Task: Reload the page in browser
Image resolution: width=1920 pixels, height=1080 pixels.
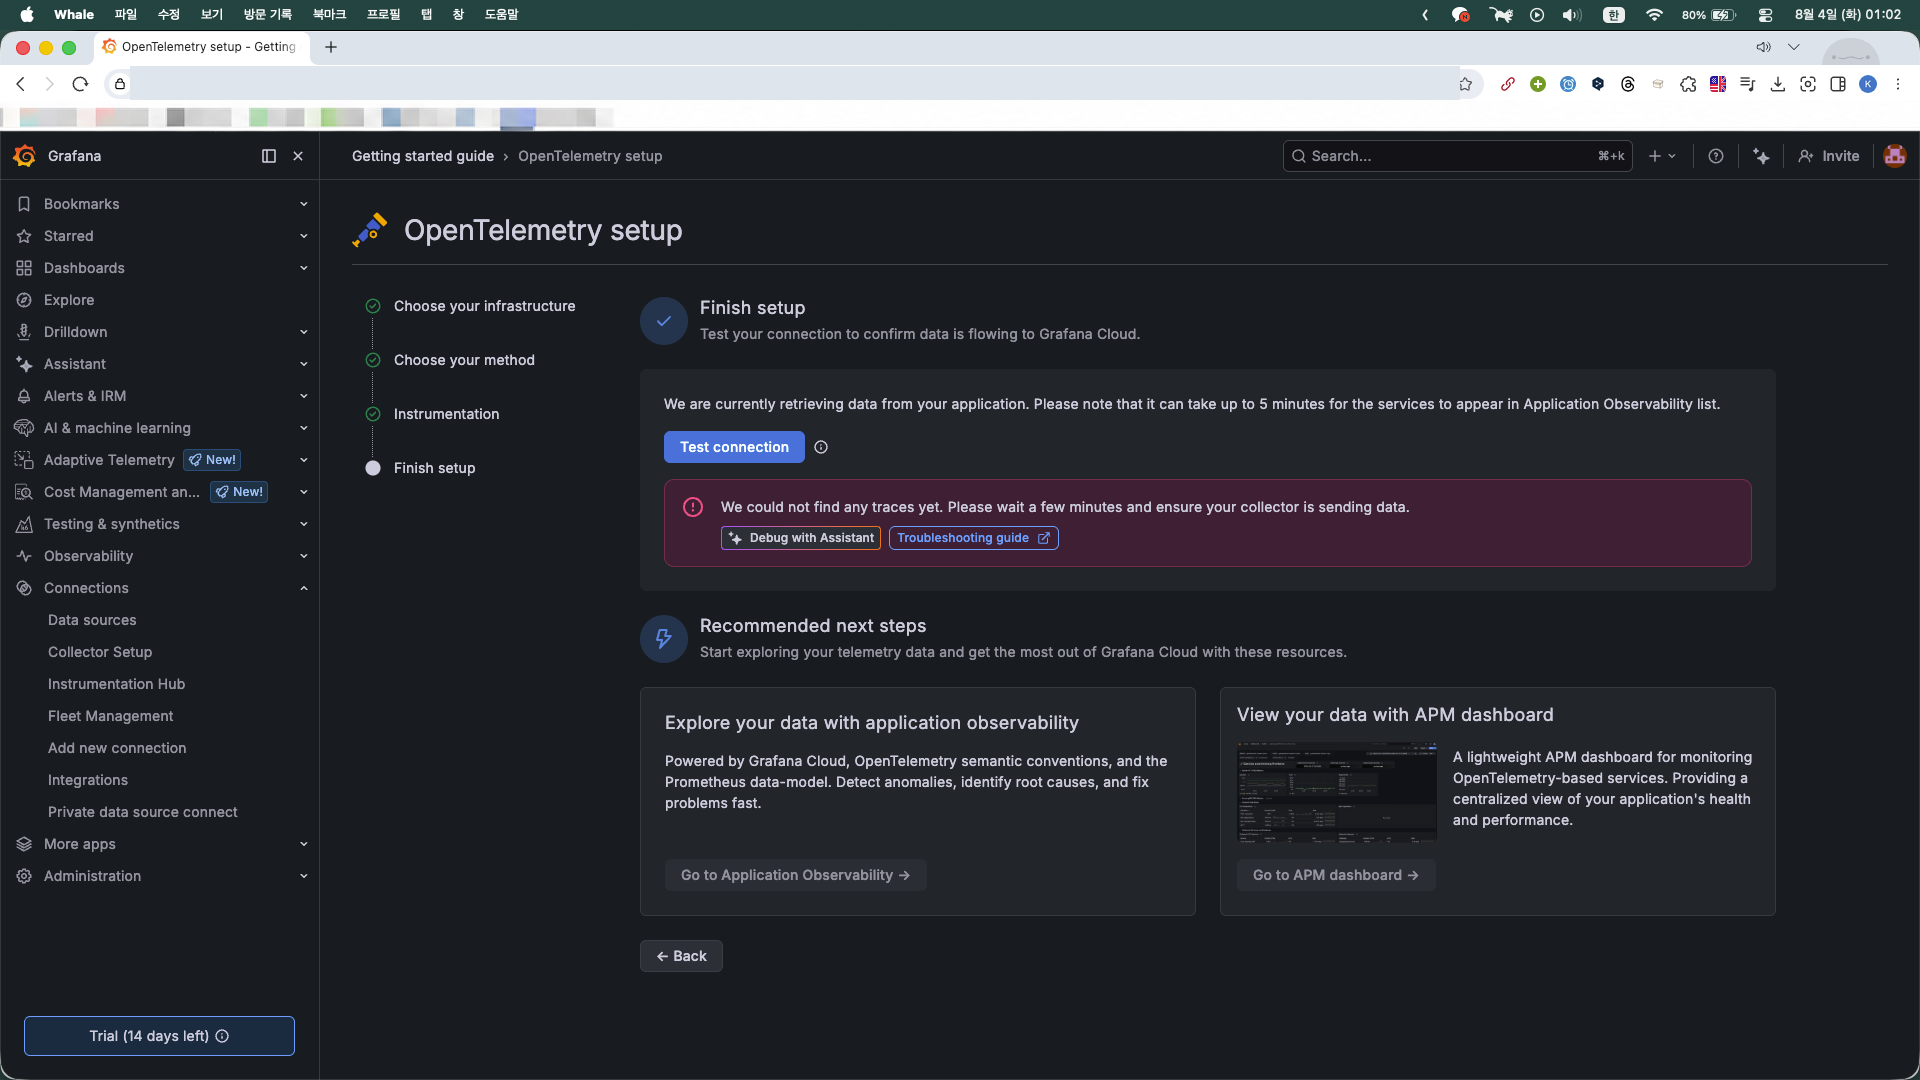Action: coord(81,84)
